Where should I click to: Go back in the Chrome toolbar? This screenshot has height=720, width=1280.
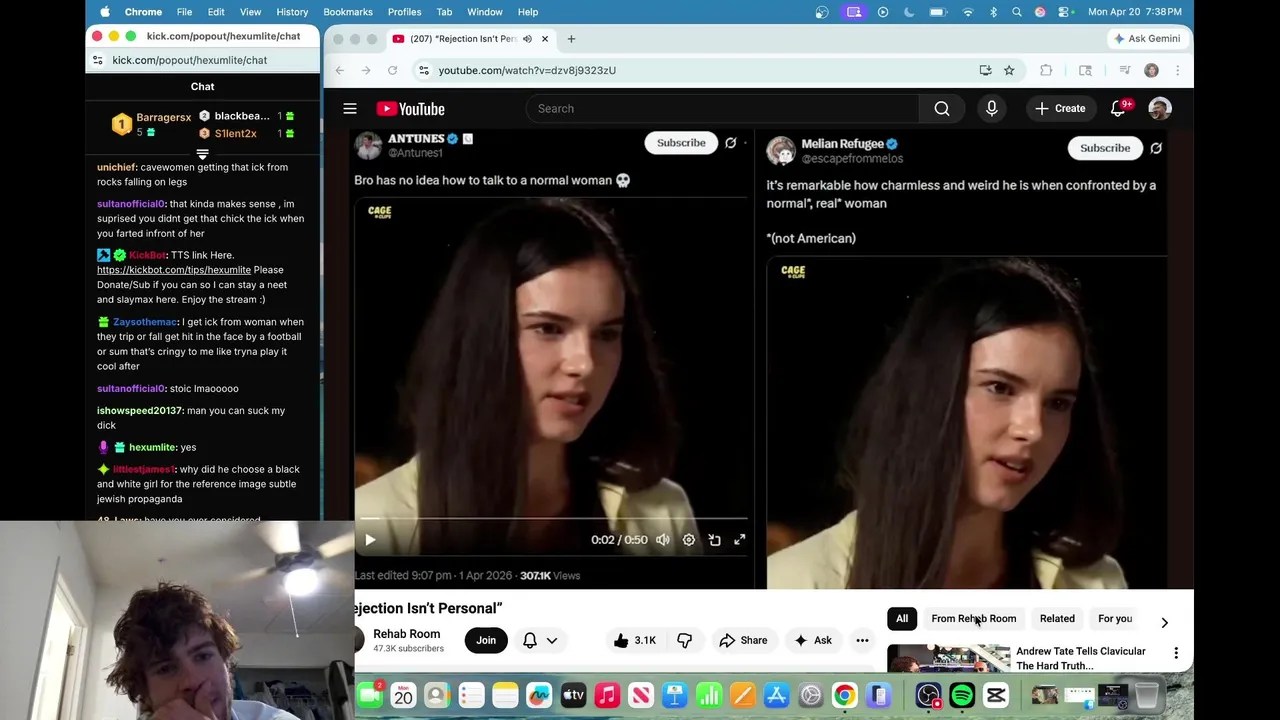pos(340,70)
